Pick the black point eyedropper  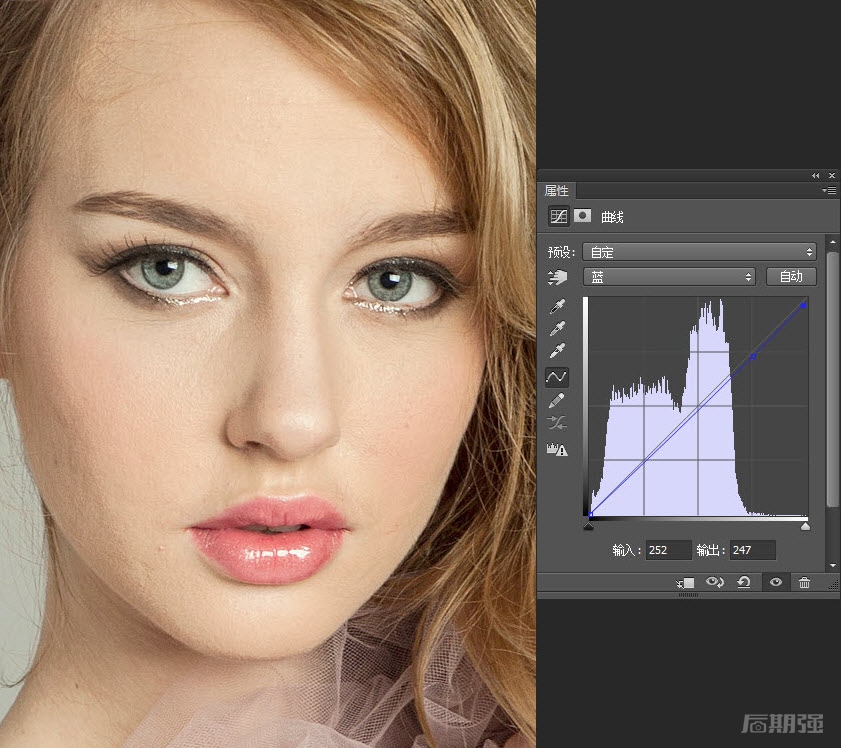pos(557,306)
